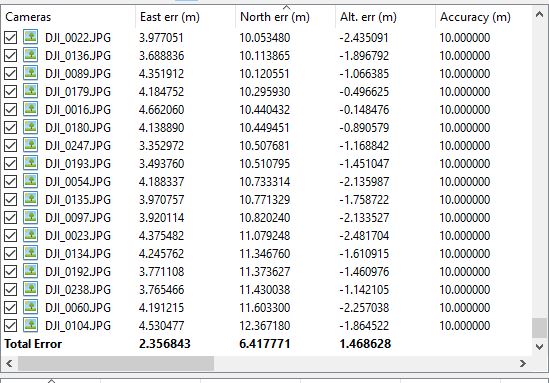Click the image icon for DJI_0180.JPG
The height and width of the screenshot is (383, 549).
(30, 127)
